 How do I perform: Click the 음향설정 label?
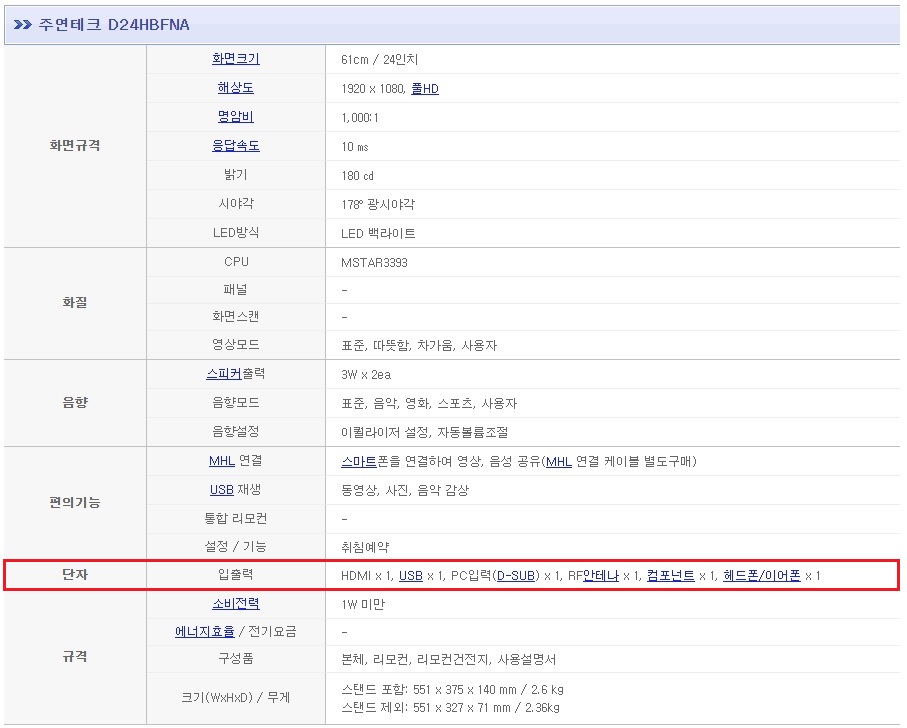coord(235,431)
